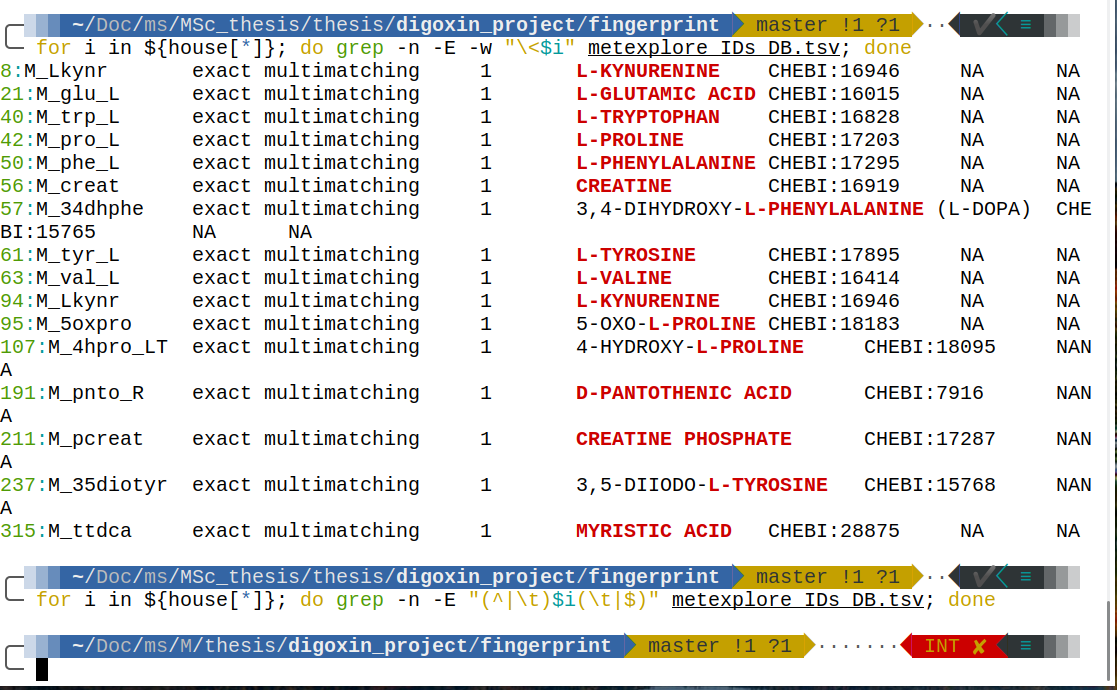Click the value 'CHEBI:18183'
This screenshot has height=690, width=1117.
click(833, 324)
